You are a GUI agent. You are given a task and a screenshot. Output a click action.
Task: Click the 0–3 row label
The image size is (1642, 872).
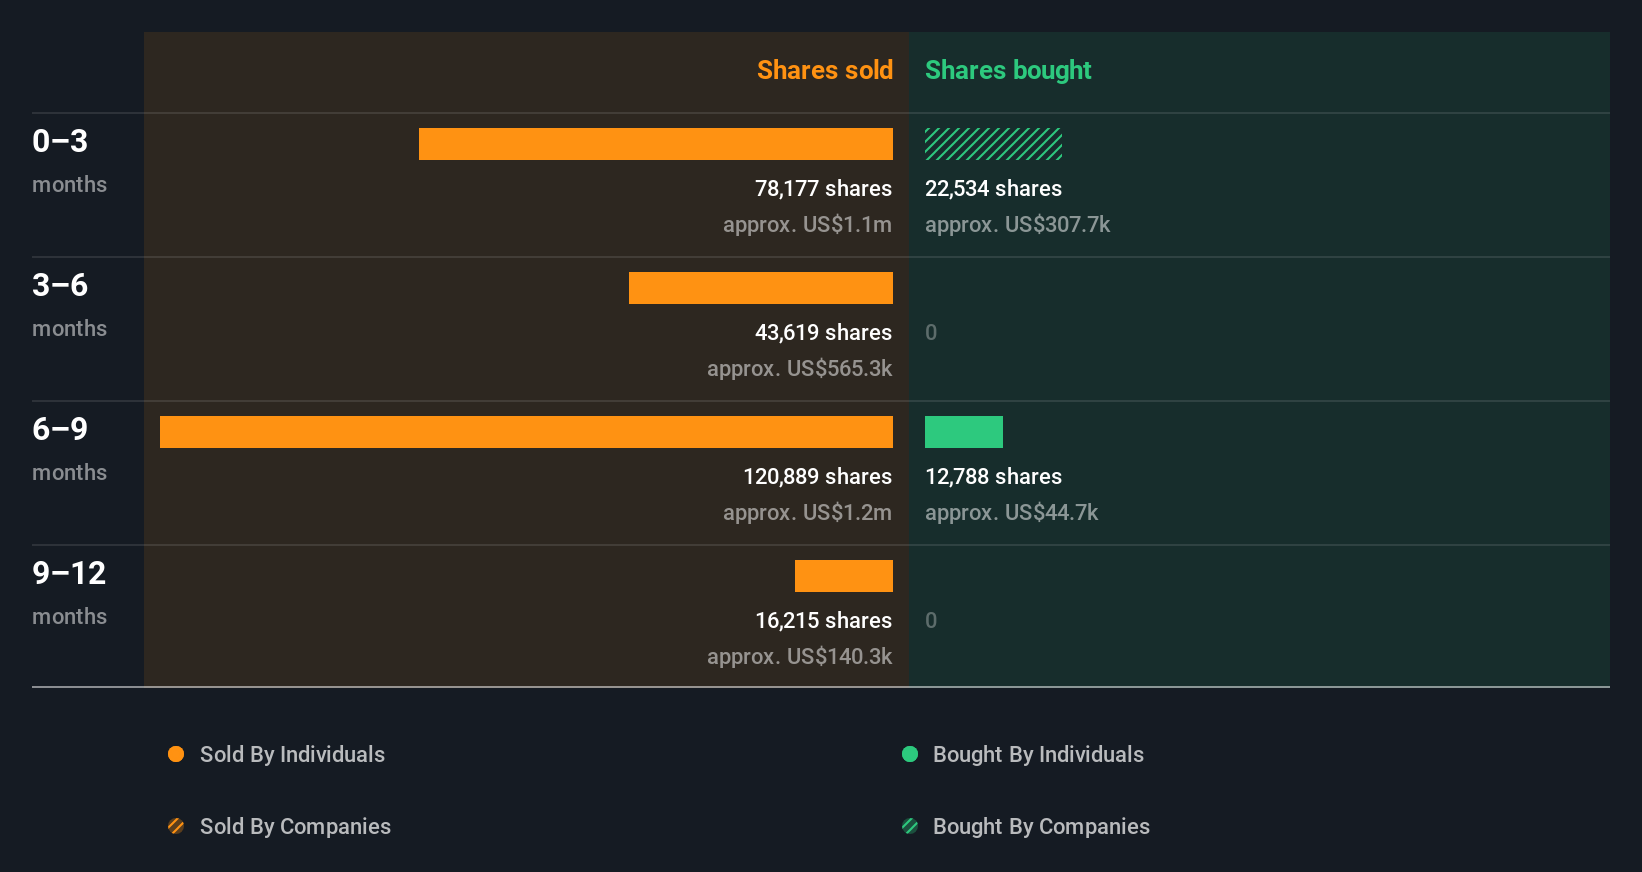[60, 141]
